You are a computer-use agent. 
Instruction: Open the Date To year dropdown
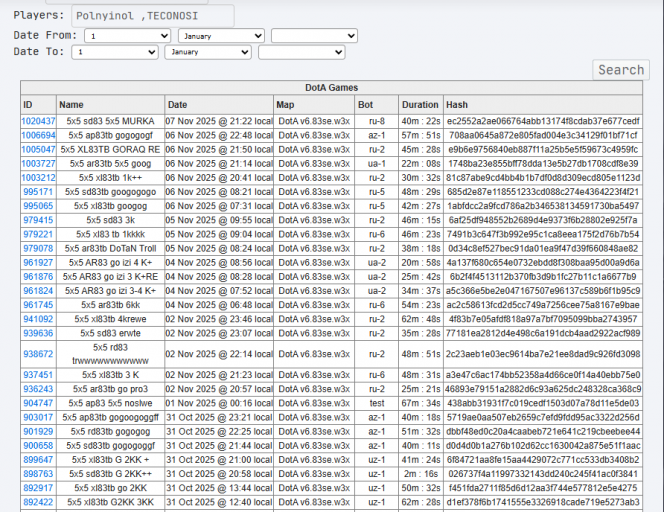coord(302,52)
